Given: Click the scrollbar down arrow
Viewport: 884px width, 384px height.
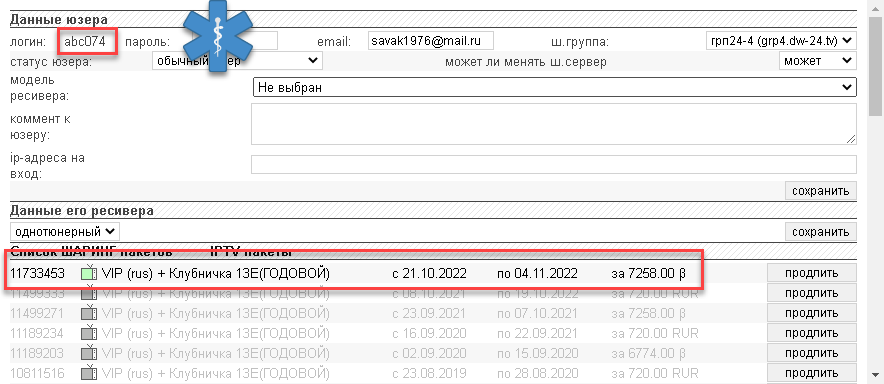Looking at the screenshot, I should click(876, 375).
